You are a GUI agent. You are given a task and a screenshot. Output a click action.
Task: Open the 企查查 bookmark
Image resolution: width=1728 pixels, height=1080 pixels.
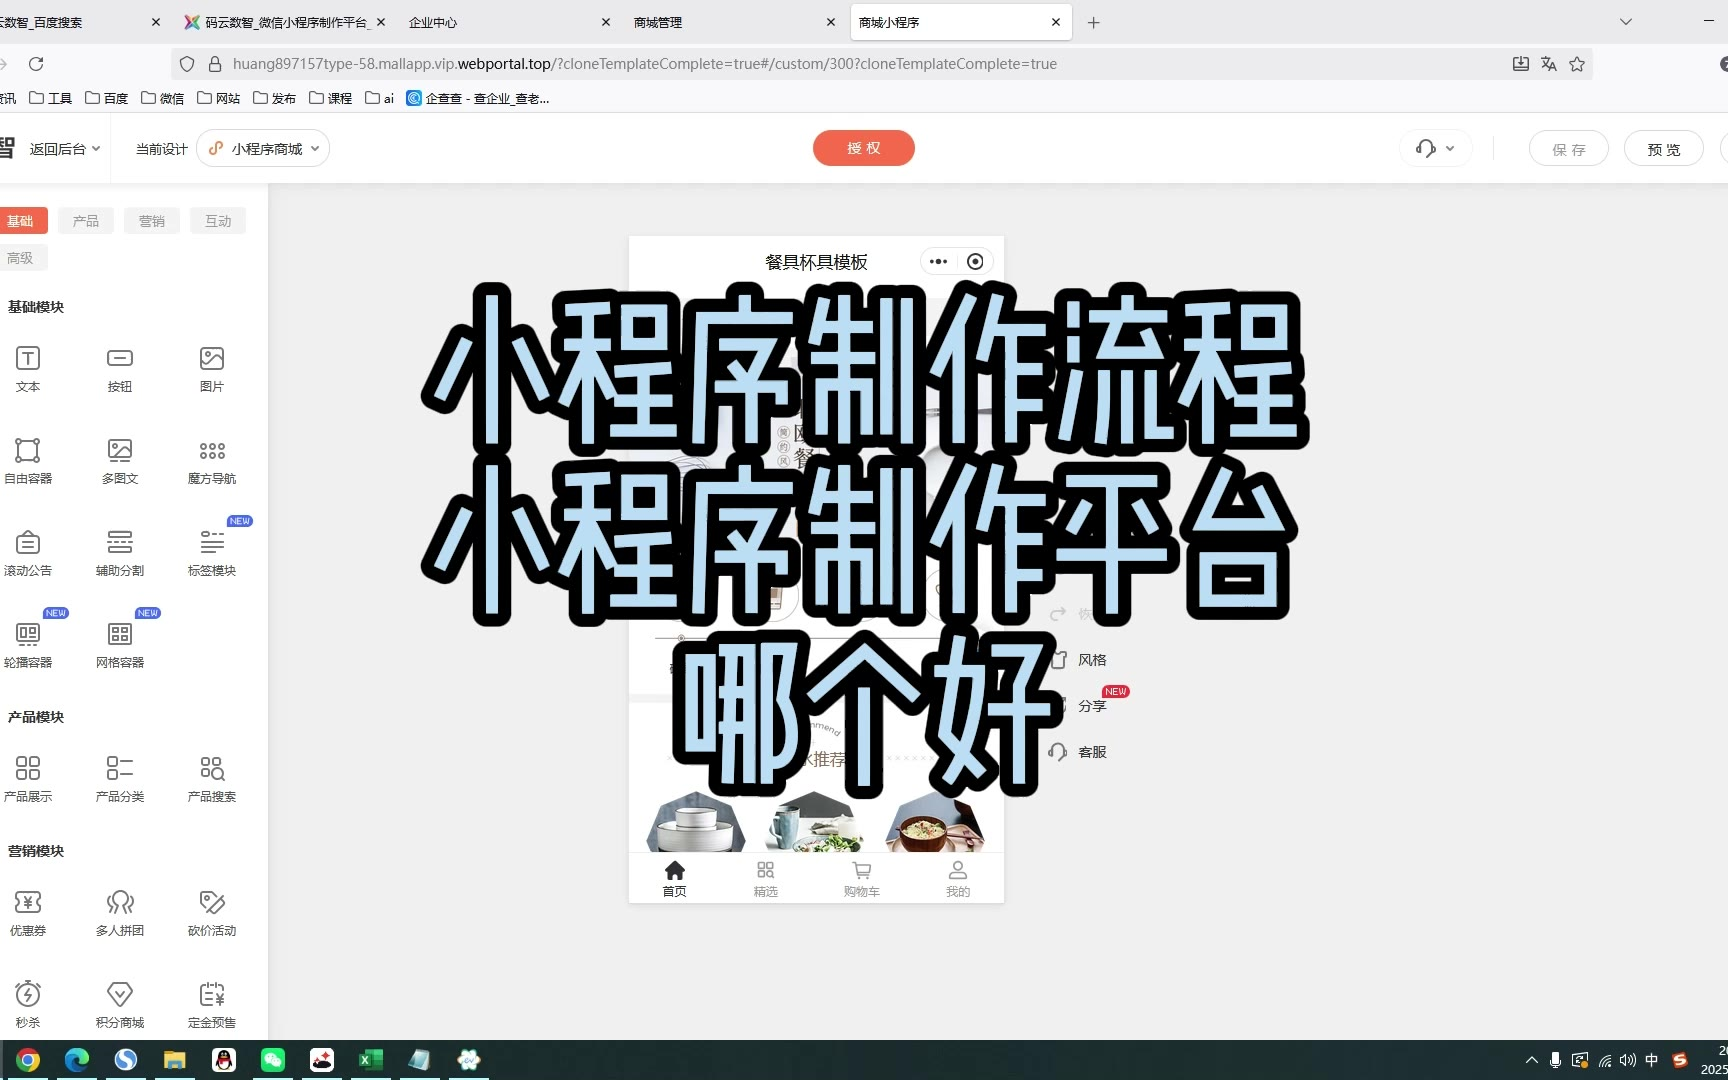click(x=478, y=98)
